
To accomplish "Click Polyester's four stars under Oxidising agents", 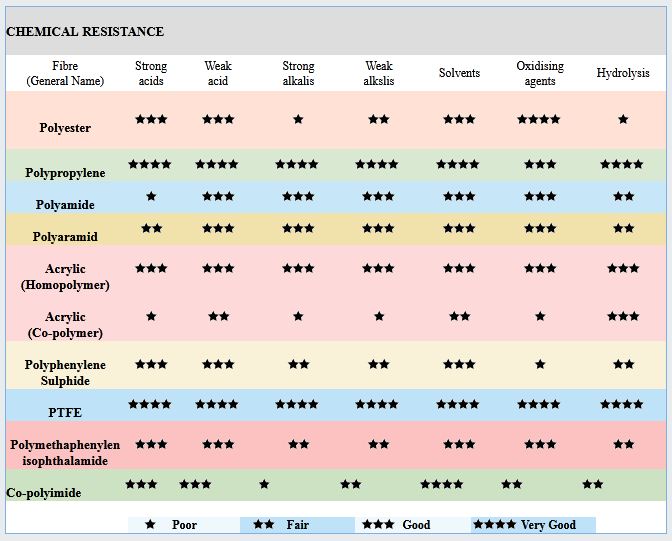I will coord(539,120).
